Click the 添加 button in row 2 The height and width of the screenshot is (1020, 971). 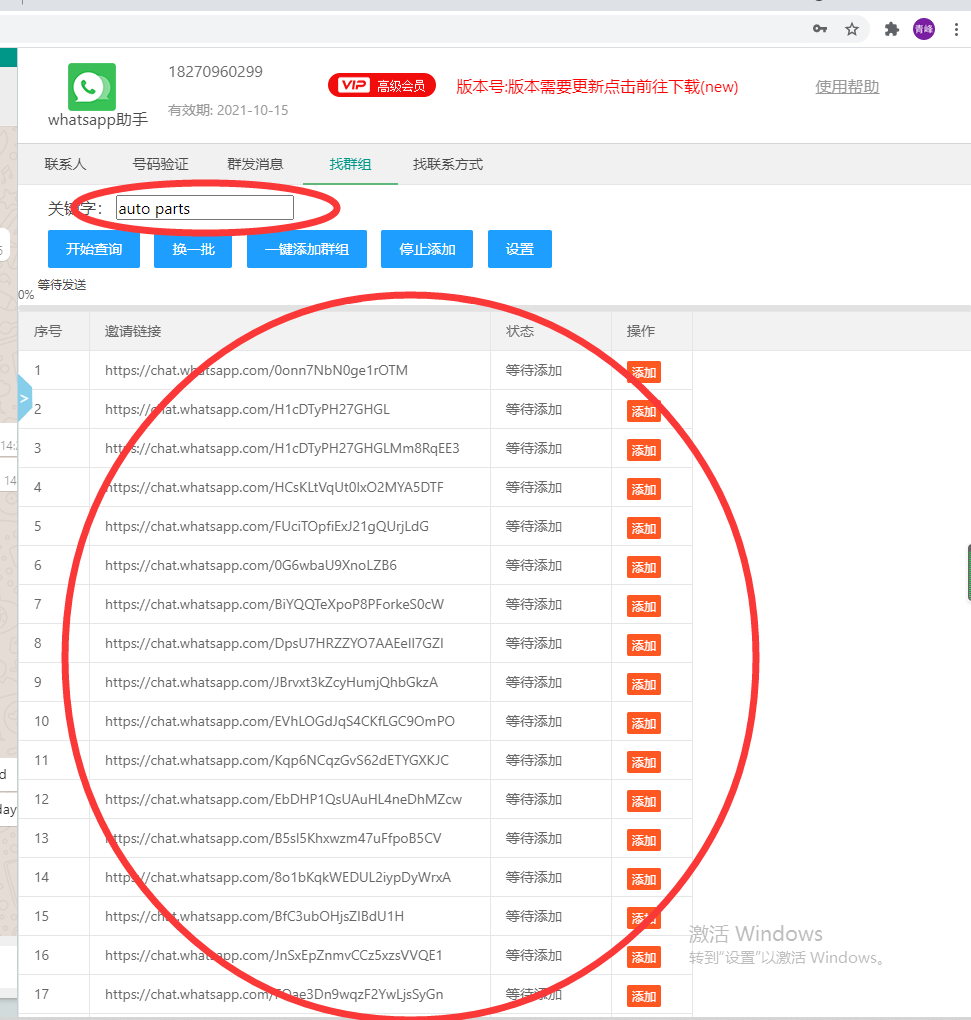pyautogui.click(x=644, y=411)
